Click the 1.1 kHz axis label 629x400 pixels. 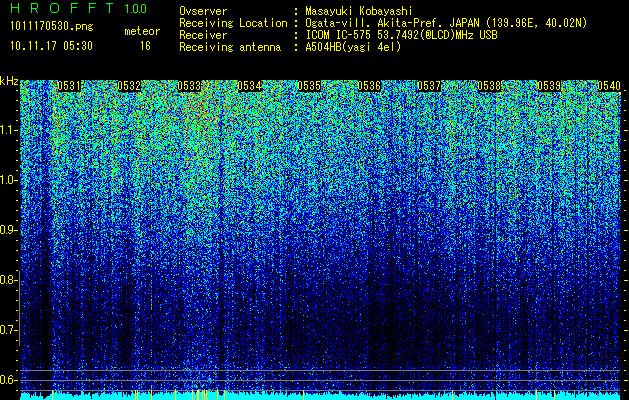point(8,130)
